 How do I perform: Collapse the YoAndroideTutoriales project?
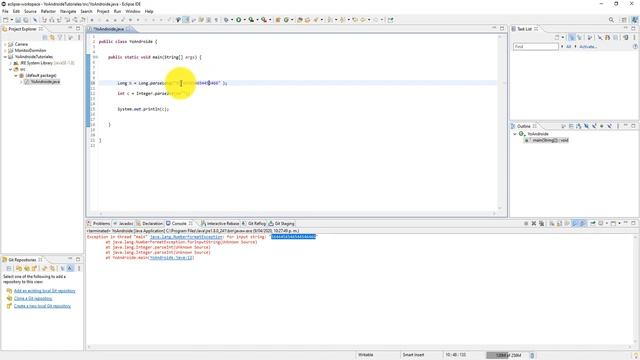tap(5, 57)
